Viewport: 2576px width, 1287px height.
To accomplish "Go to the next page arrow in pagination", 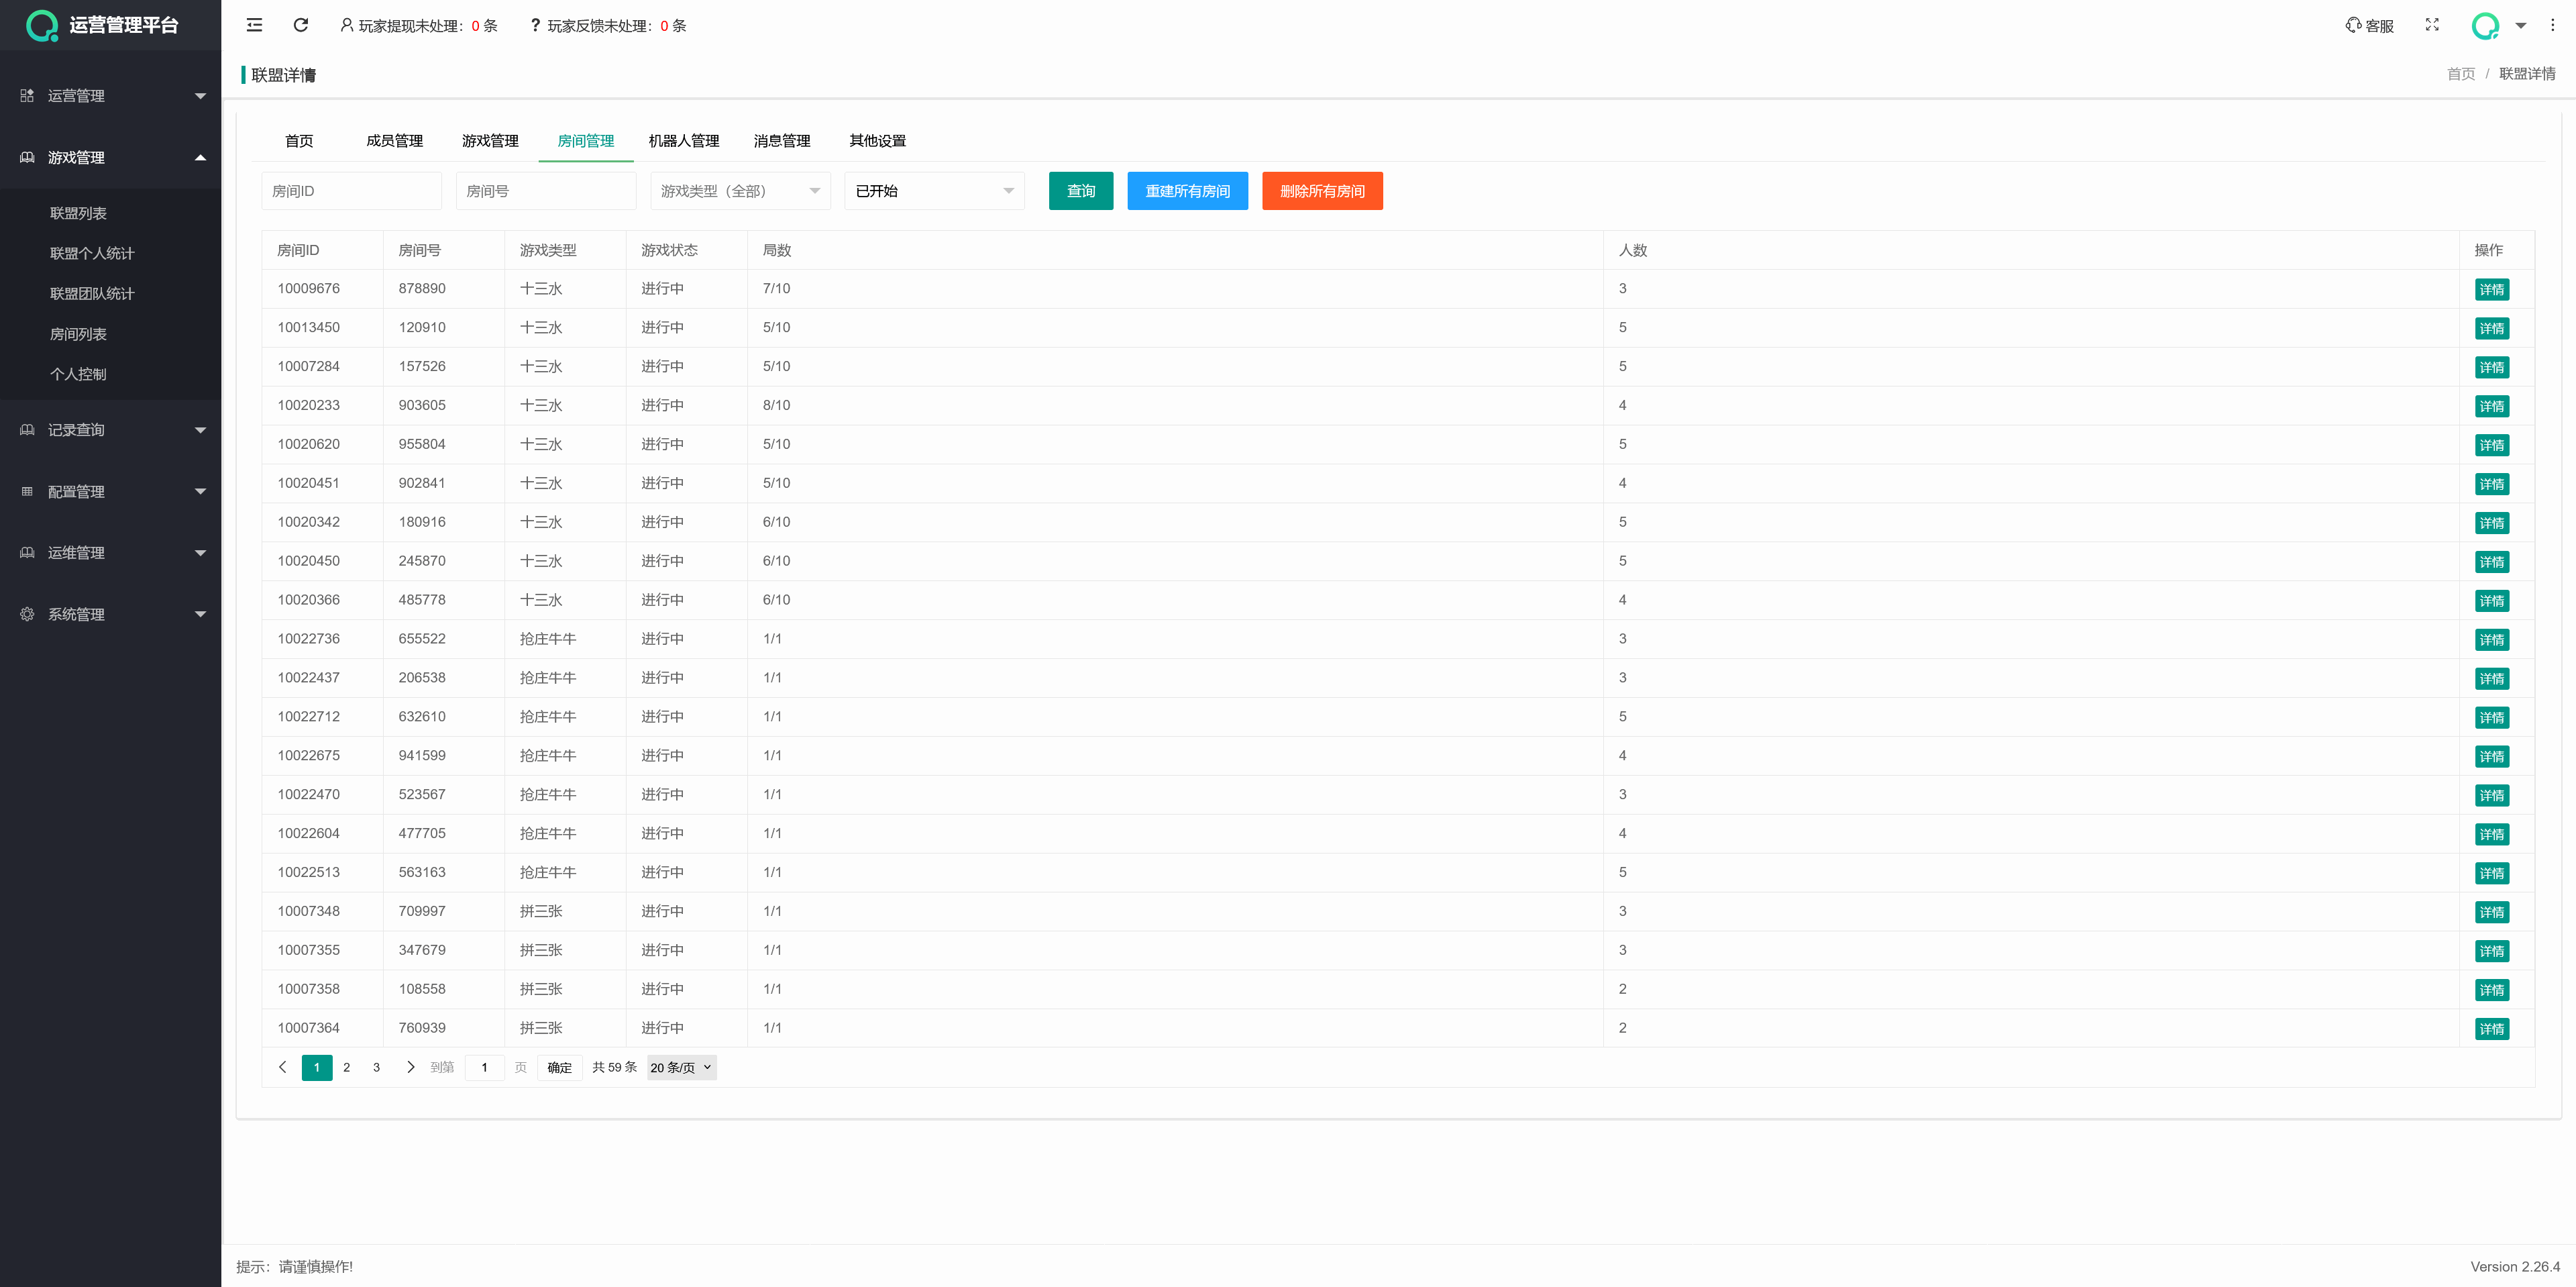I will click(410, 1067).
